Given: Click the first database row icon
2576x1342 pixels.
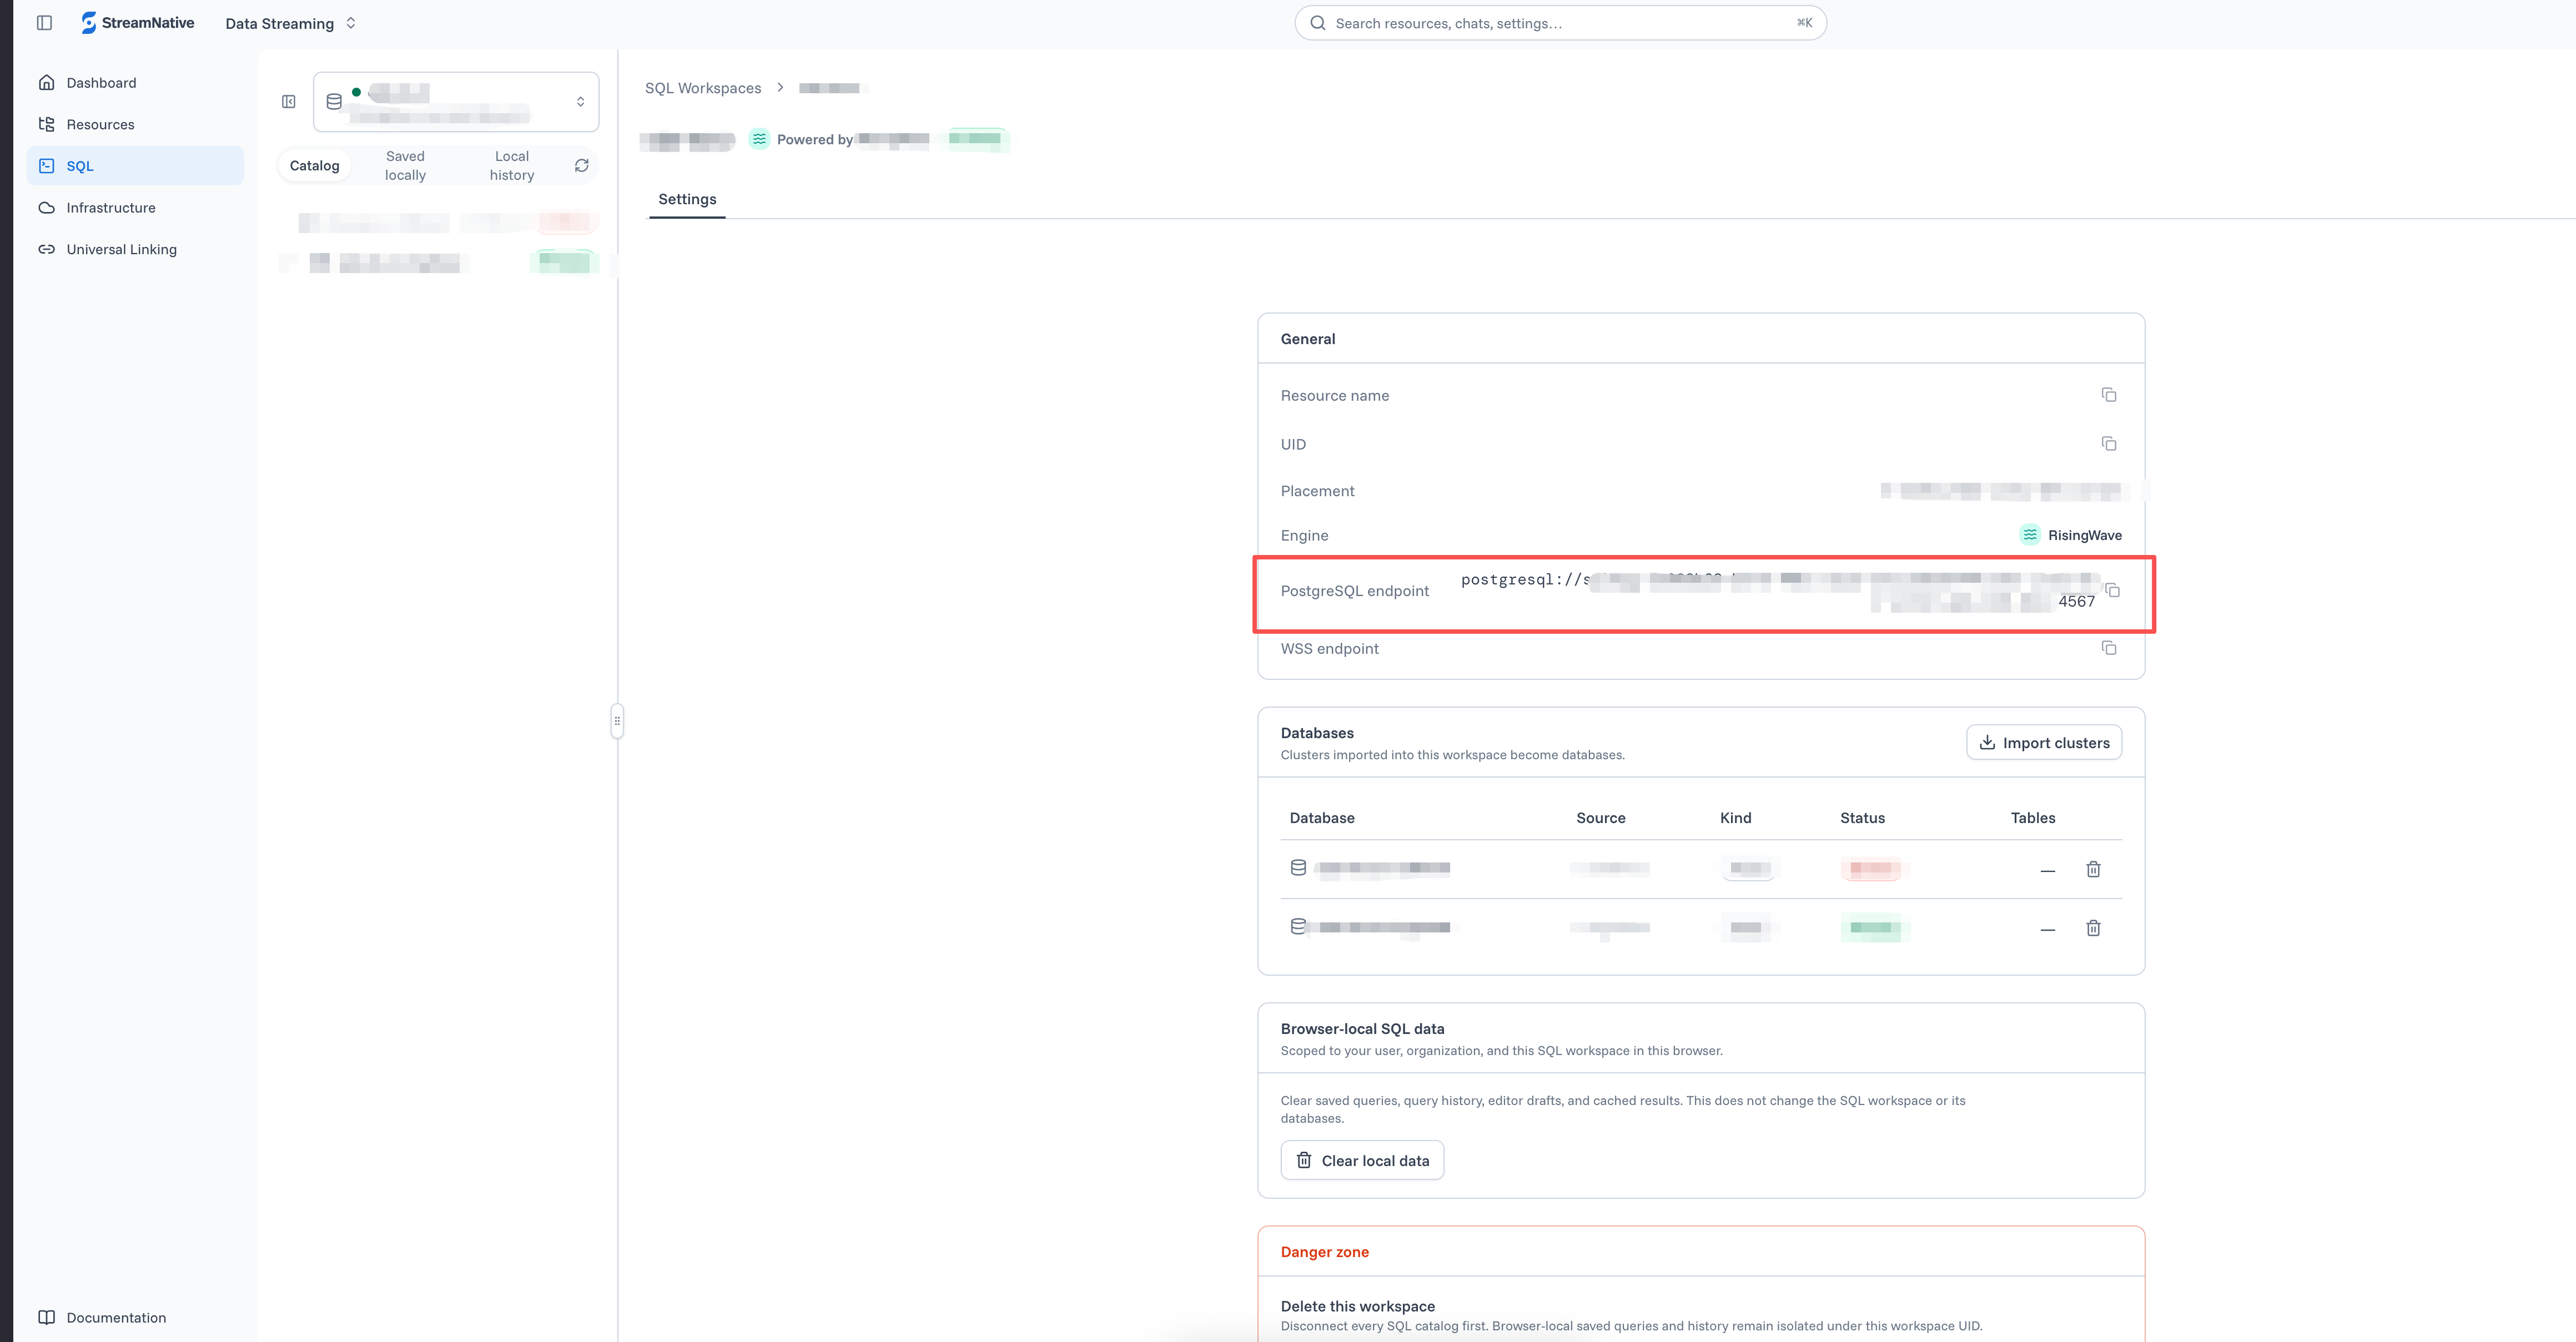Looking at the screenshot, I should click(x=1298, y=868).
